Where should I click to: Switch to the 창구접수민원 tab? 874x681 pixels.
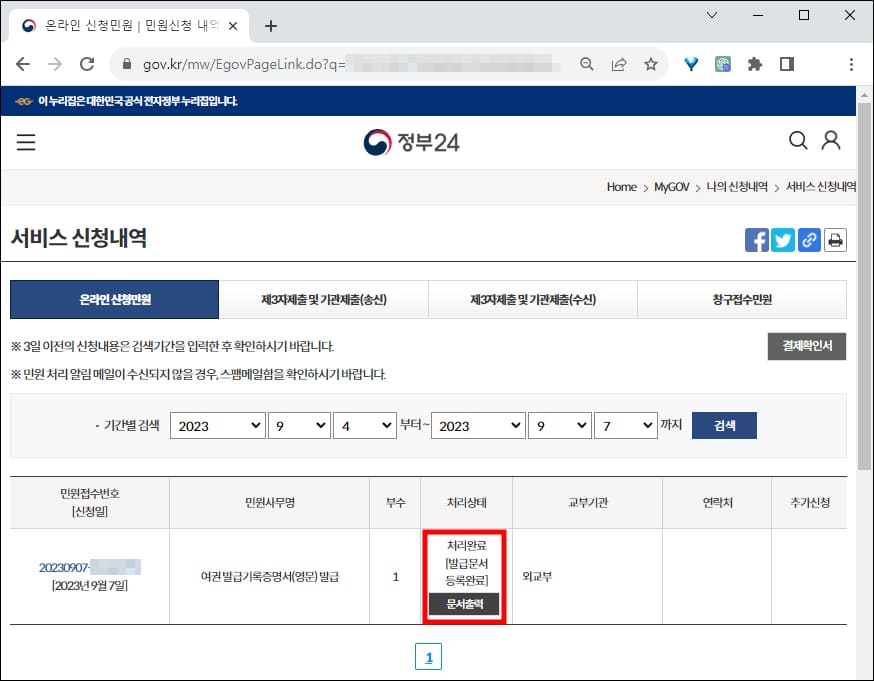point(743,299)
